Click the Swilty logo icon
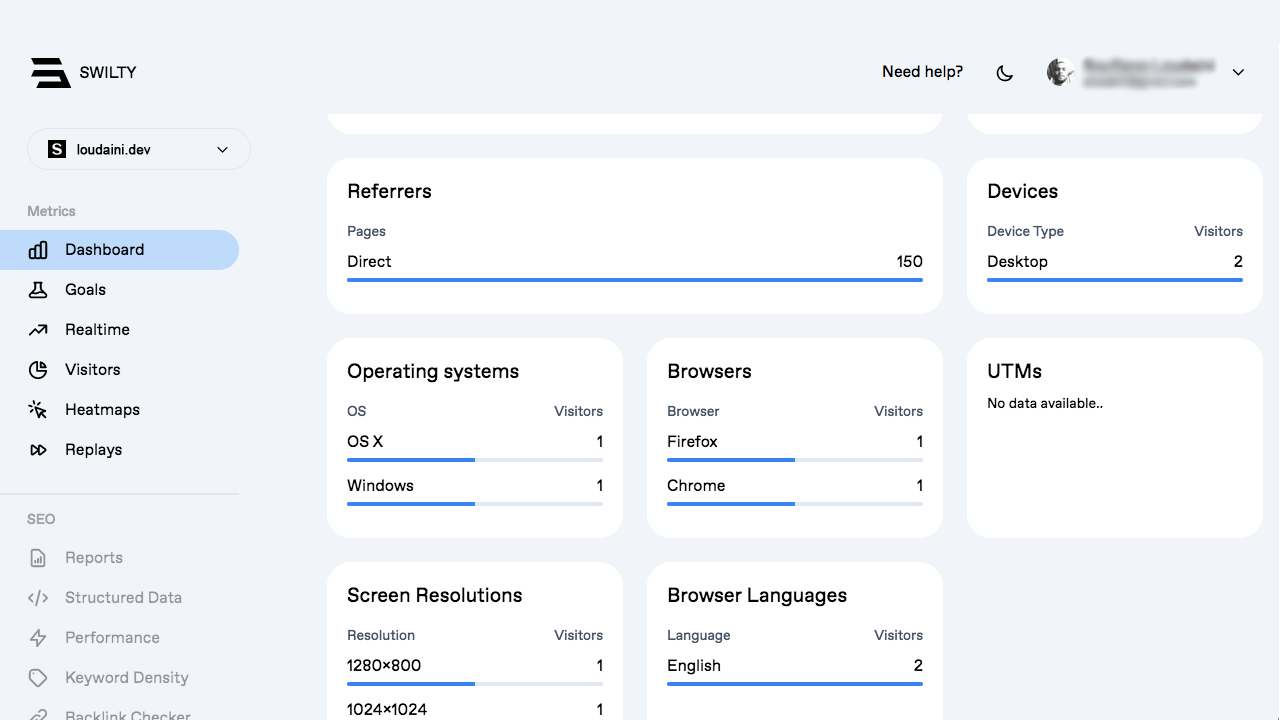1280x720 pixels. coord(50,73)
